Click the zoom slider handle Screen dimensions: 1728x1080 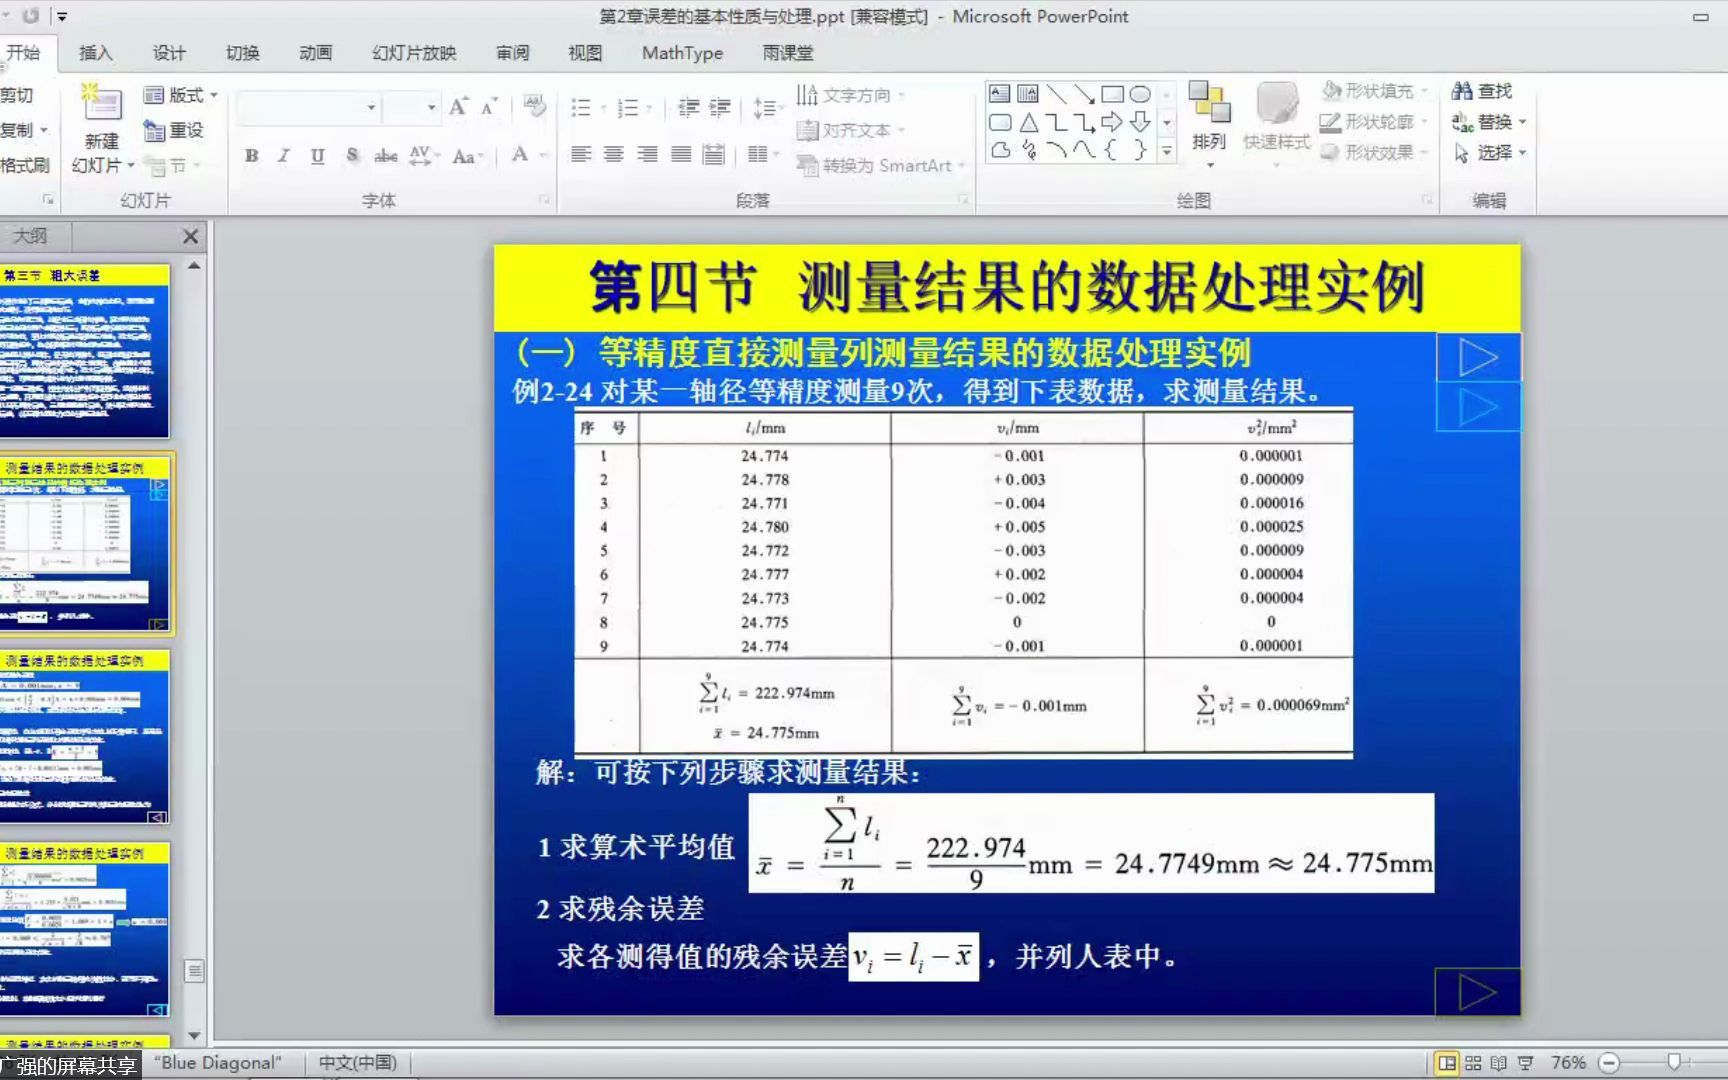pyautogui.click(x=1673, y=1063)
